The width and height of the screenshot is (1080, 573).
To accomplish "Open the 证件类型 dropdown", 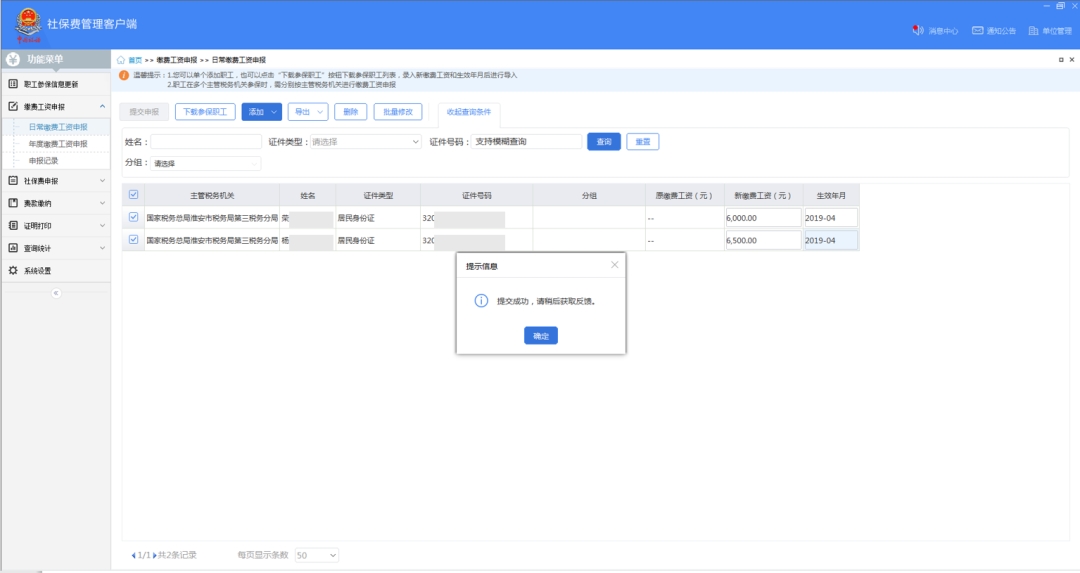I will [365, 142].
